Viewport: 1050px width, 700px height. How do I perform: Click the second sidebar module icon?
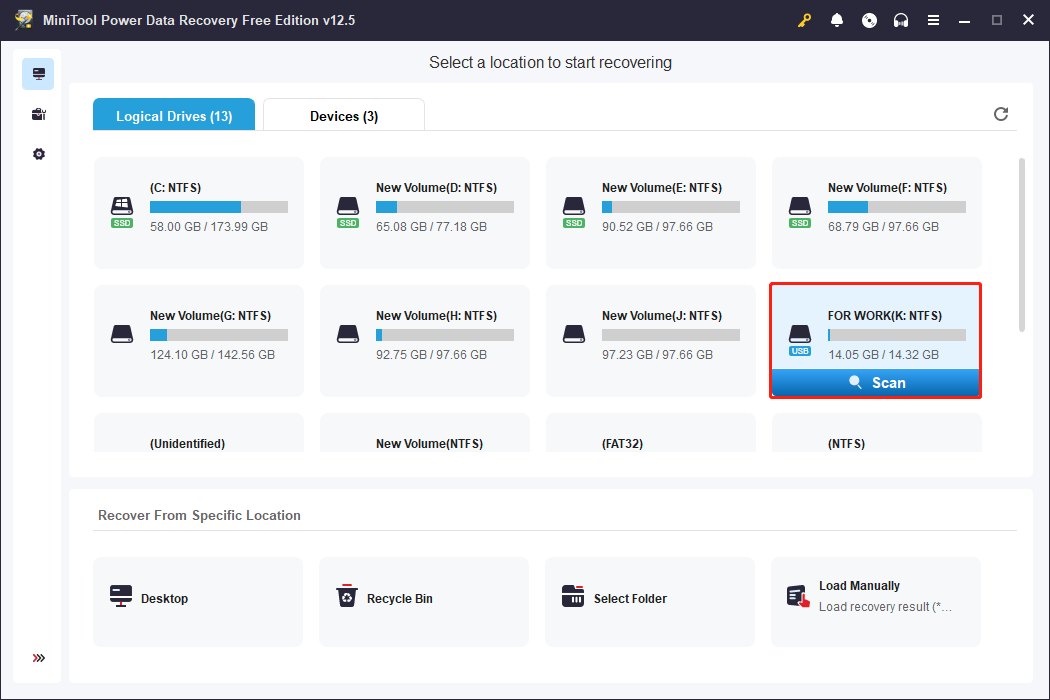(38, 113)
